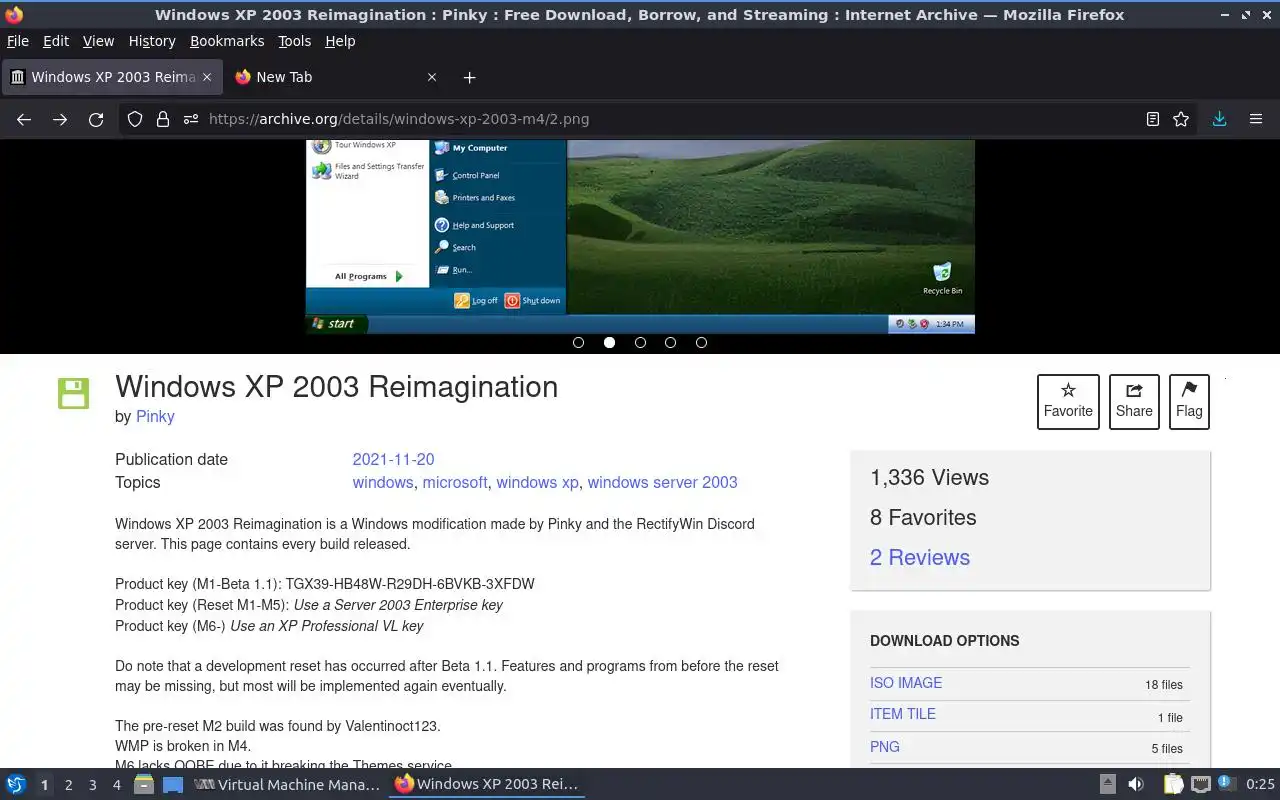1280x800 pixels.
Task: Click the taskbar clock showing 0:25
Action: click(x=1260, y=785)
